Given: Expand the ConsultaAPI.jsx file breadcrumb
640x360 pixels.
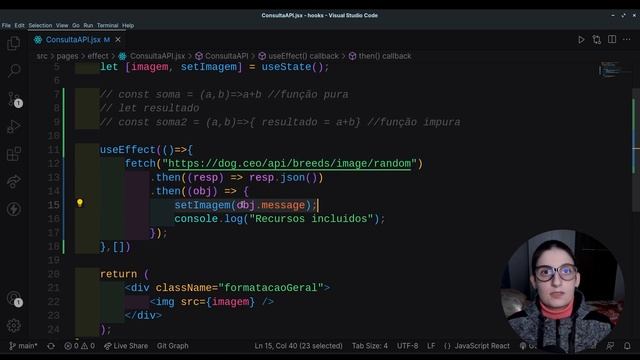Looking at the screenshot, I should click(x=152, y=56).
